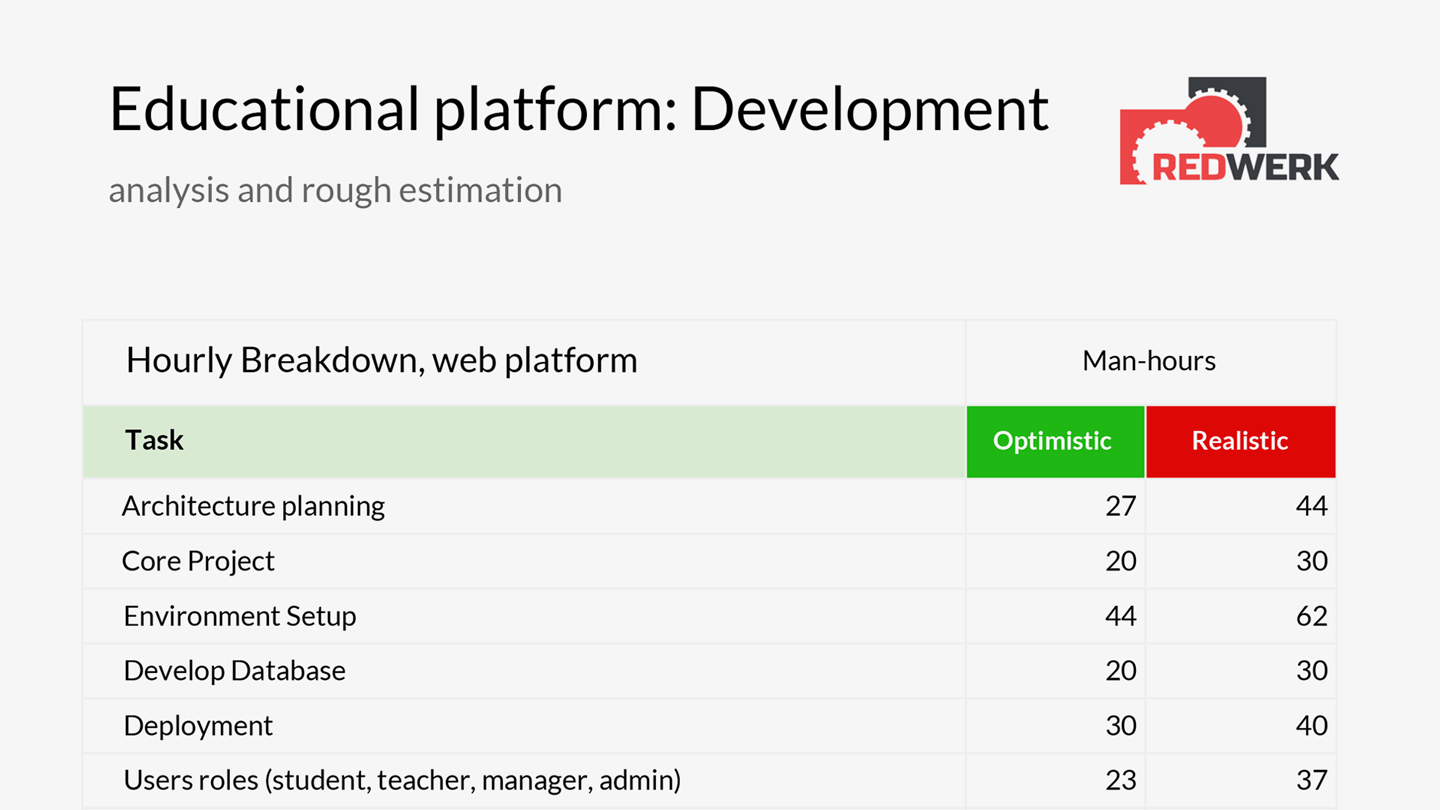Select the red Realistic header cell

coord(1241,441)
